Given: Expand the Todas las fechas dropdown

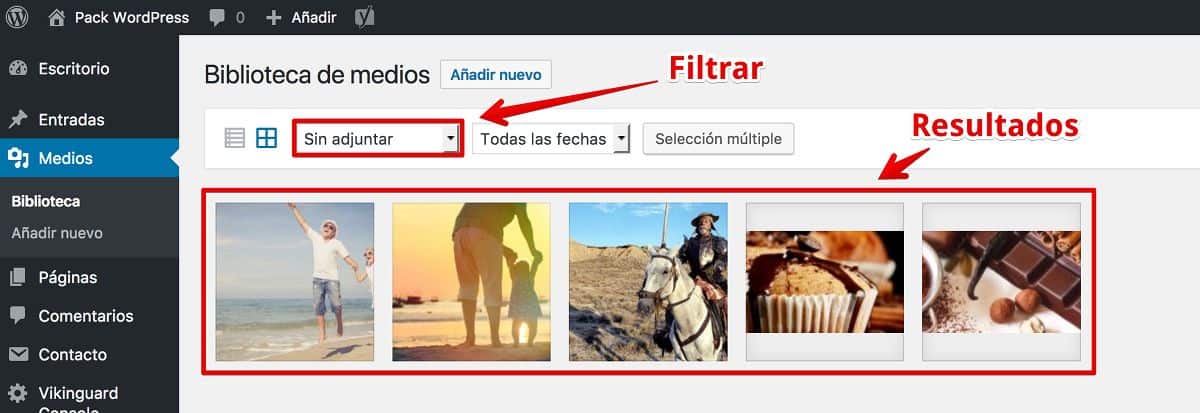Looking at the screenshot, I should (551, 139).
